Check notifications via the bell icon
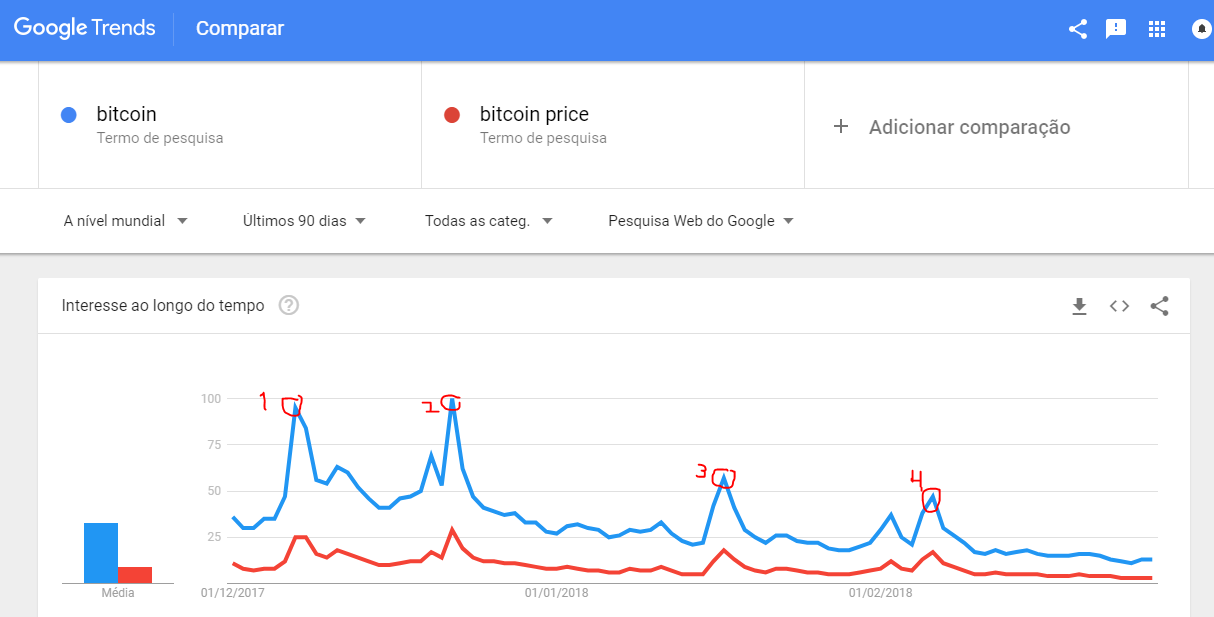This screenshot has width=1214, height=617. click(x=1199, y=29)
